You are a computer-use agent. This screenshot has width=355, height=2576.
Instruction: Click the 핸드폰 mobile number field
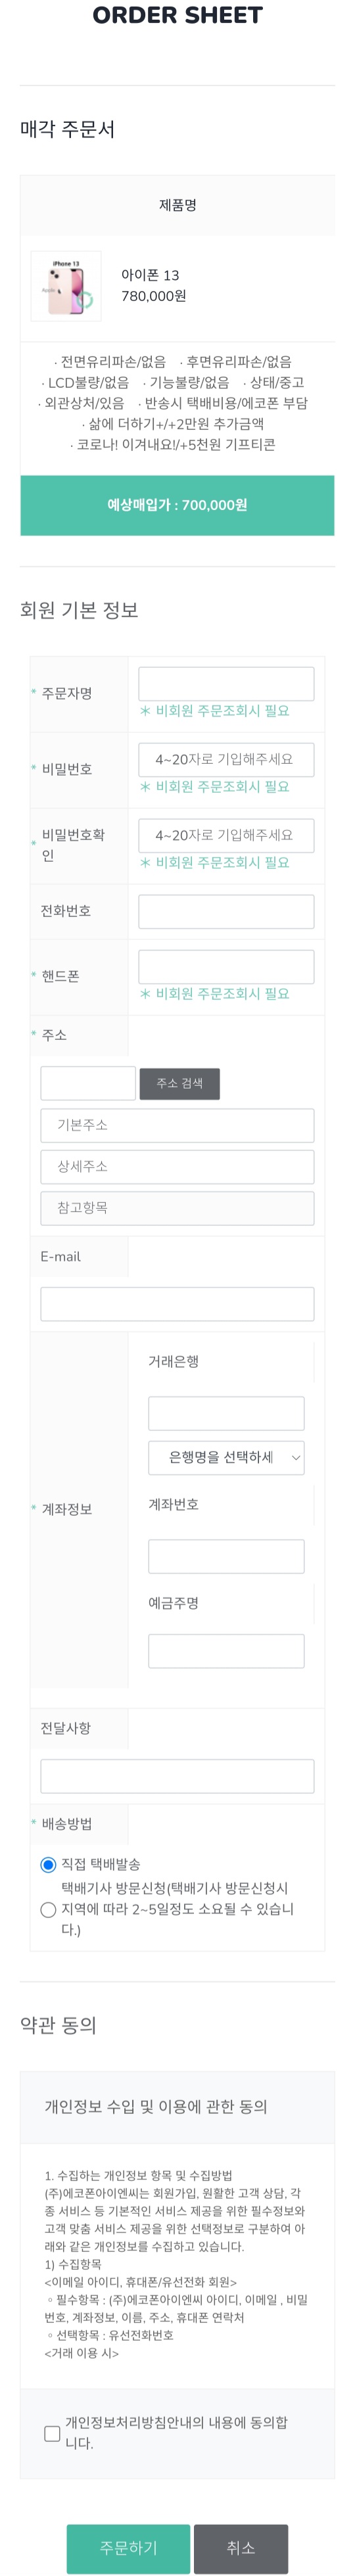tap(226, 967)
